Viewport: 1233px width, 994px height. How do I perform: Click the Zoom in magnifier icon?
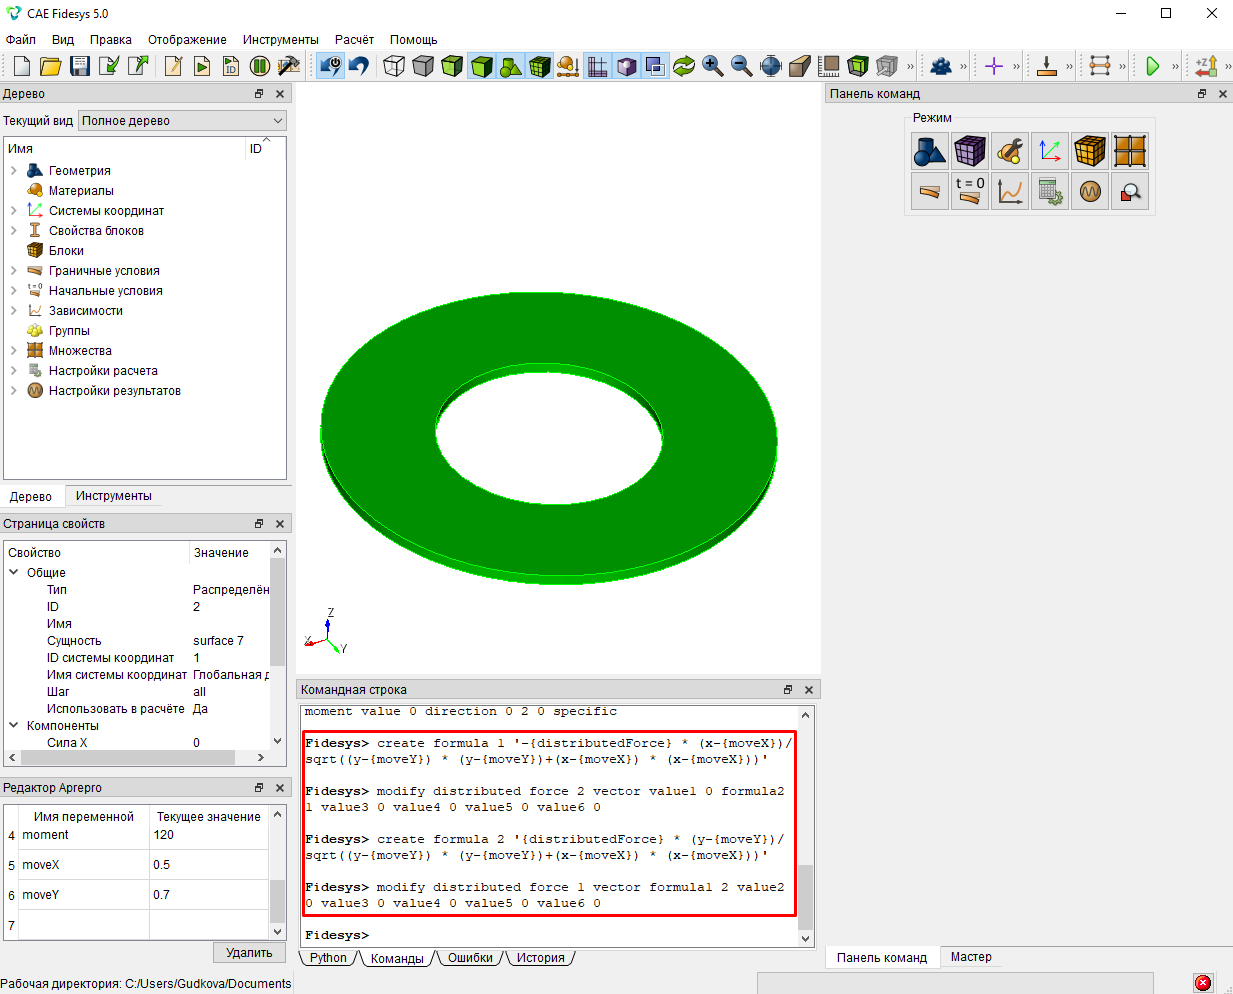[x=713, y=66]
